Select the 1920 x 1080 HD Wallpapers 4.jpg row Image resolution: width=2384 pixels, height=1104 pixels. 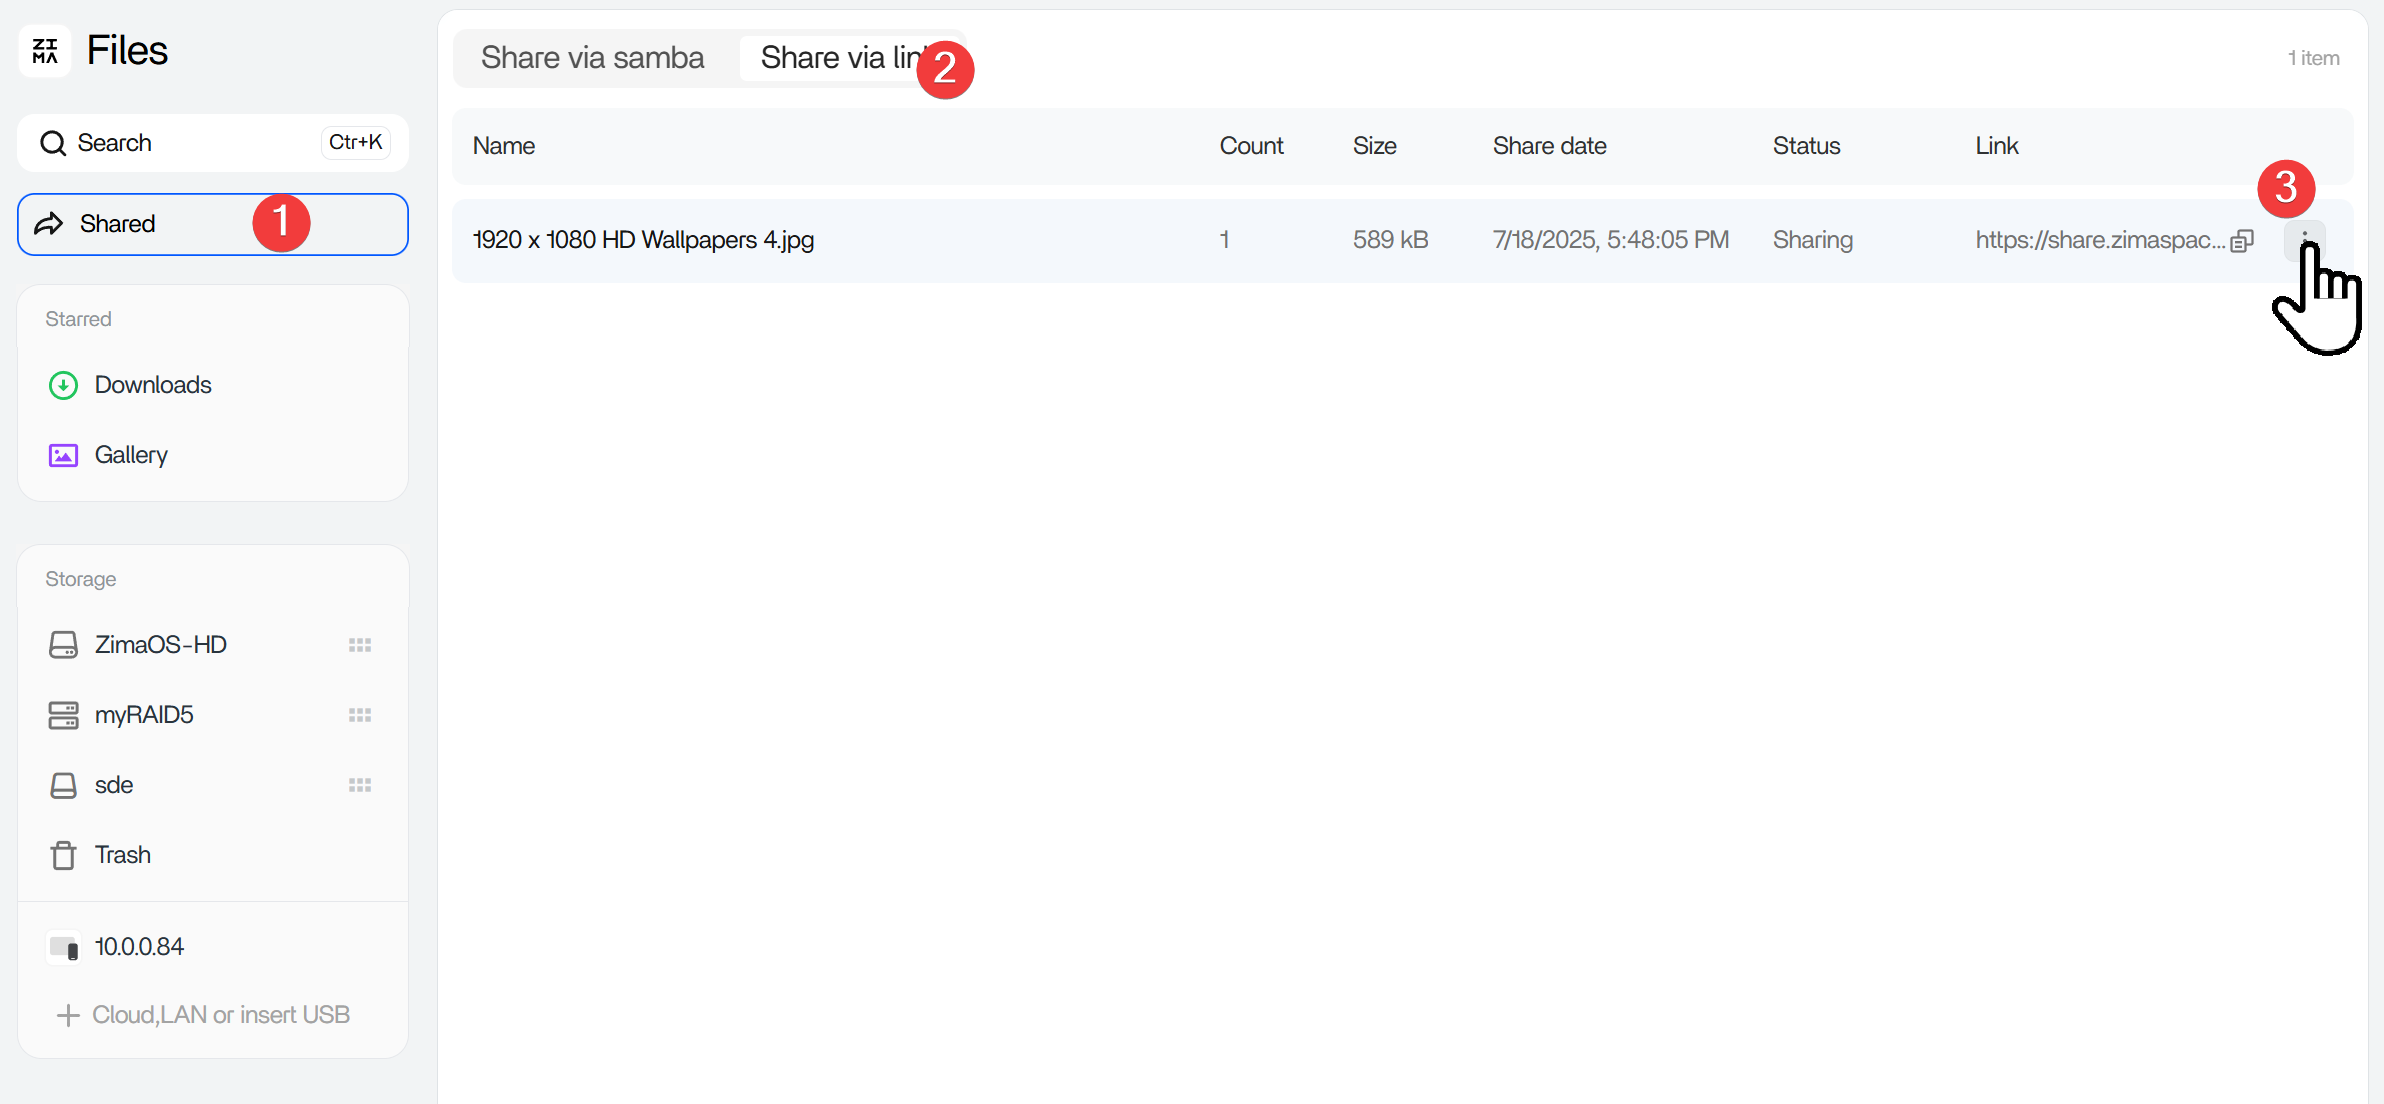pos(1403,240)
